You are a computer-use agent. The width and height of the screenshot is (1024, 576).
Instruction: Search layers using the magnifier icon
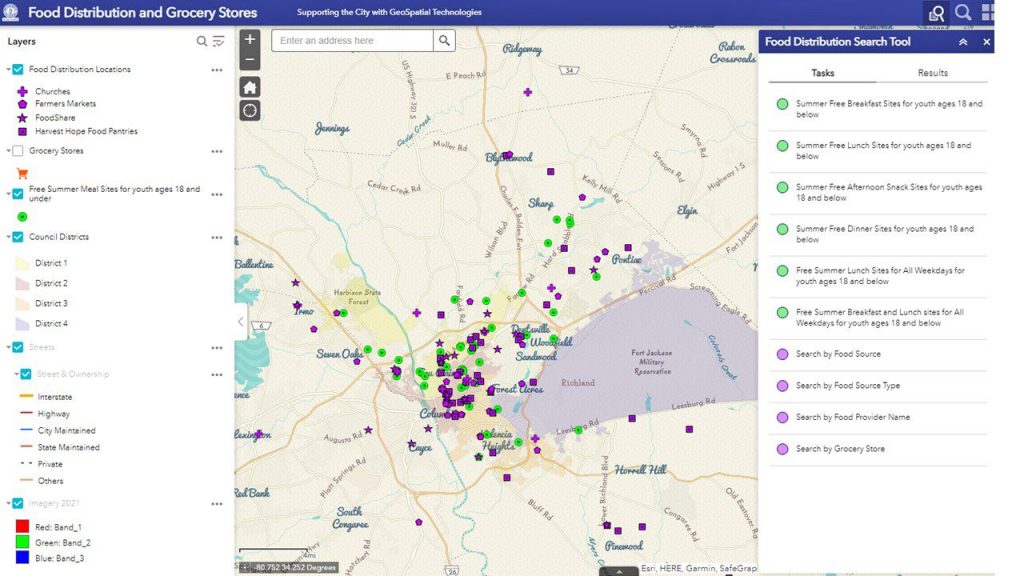(x=202, y=42)
